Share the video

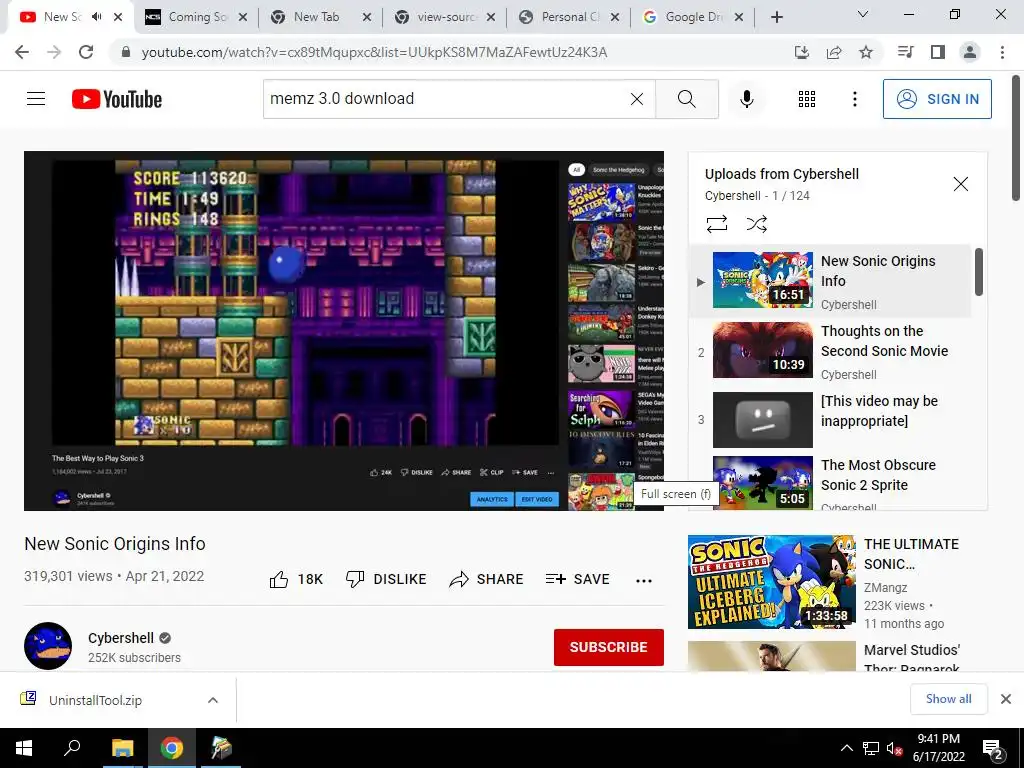click(x=487, y=579)
